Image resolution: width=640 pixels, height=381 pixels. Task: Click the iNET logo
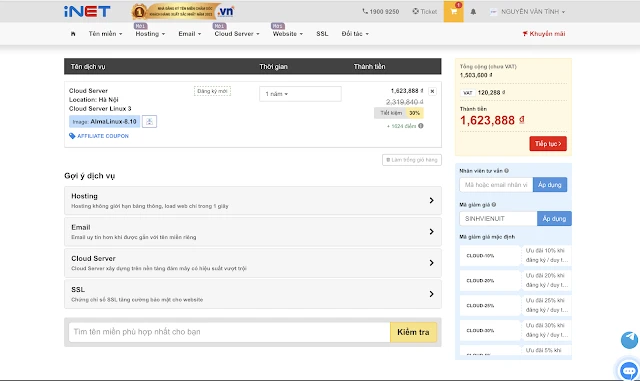pos(87,11)
